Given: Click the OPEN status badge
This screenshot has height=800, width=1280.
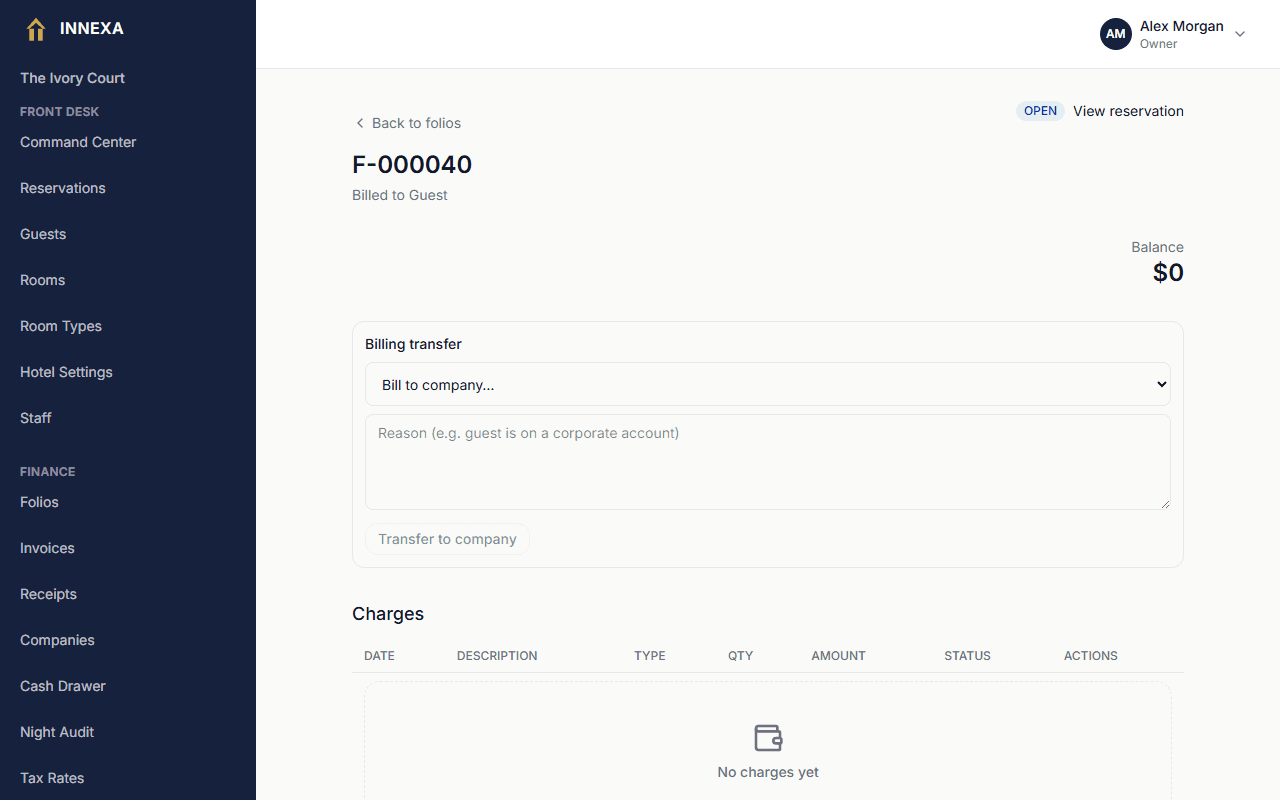Looking at the screenshot, I should pos(1040,111).
